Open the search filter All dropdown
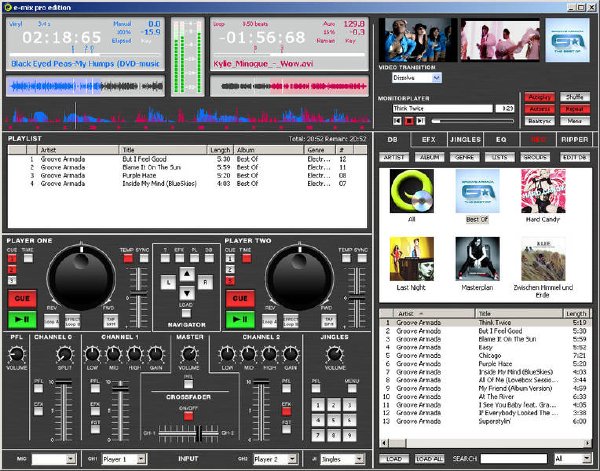This screenshot has width=600, height=471. point(587,458)
